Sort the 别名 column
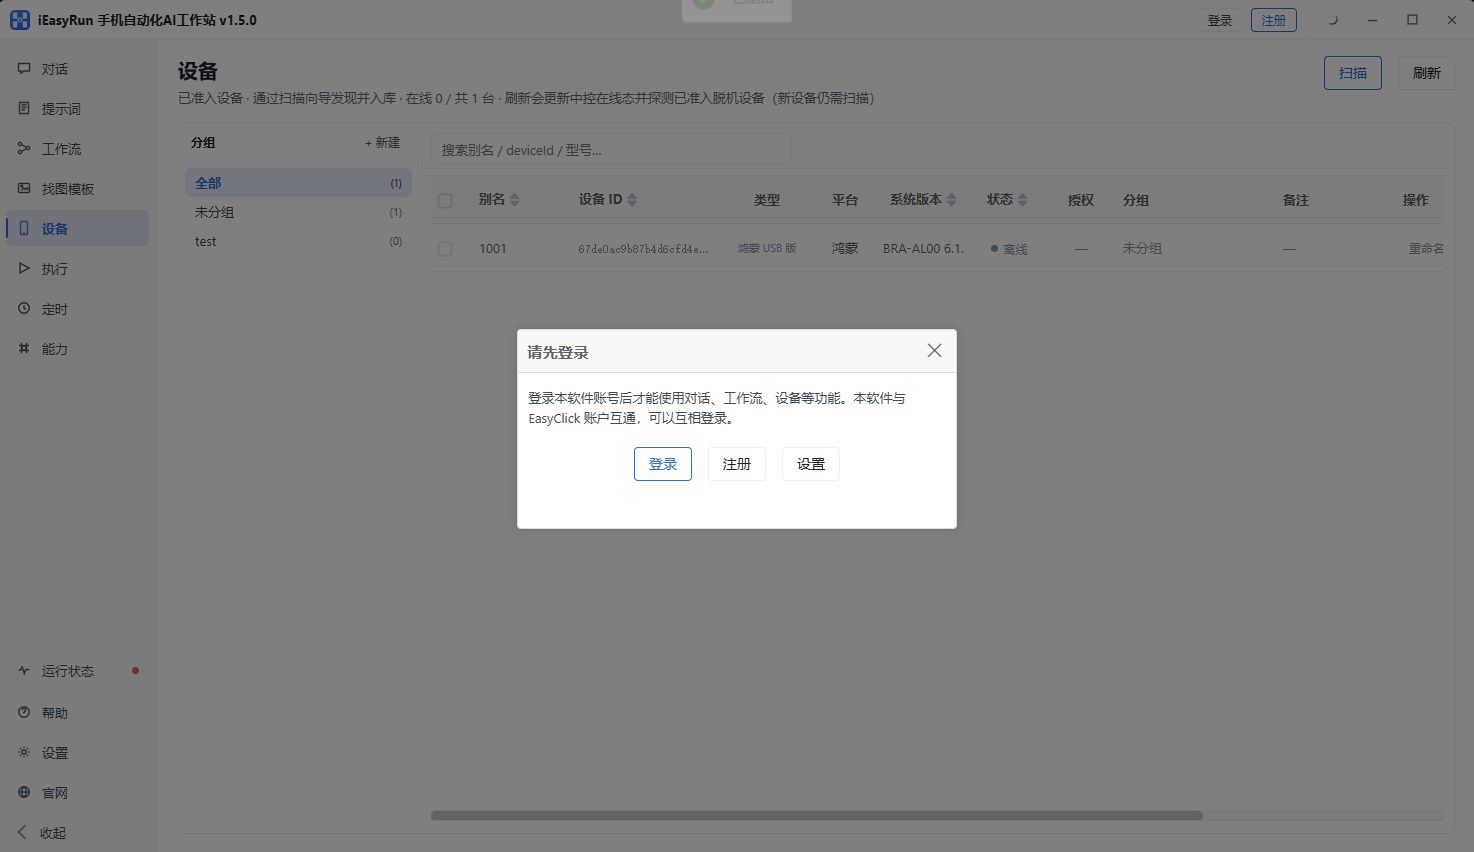This screenshot has height=852, width=1474. 514,200
